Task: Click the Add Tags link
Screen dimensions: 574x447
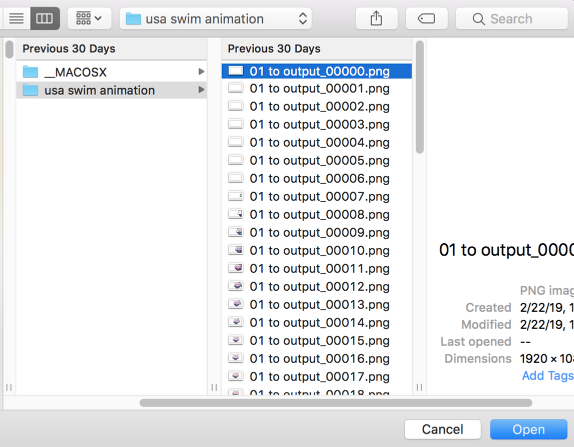Action: pyautogui.click(x=548, y=376)
